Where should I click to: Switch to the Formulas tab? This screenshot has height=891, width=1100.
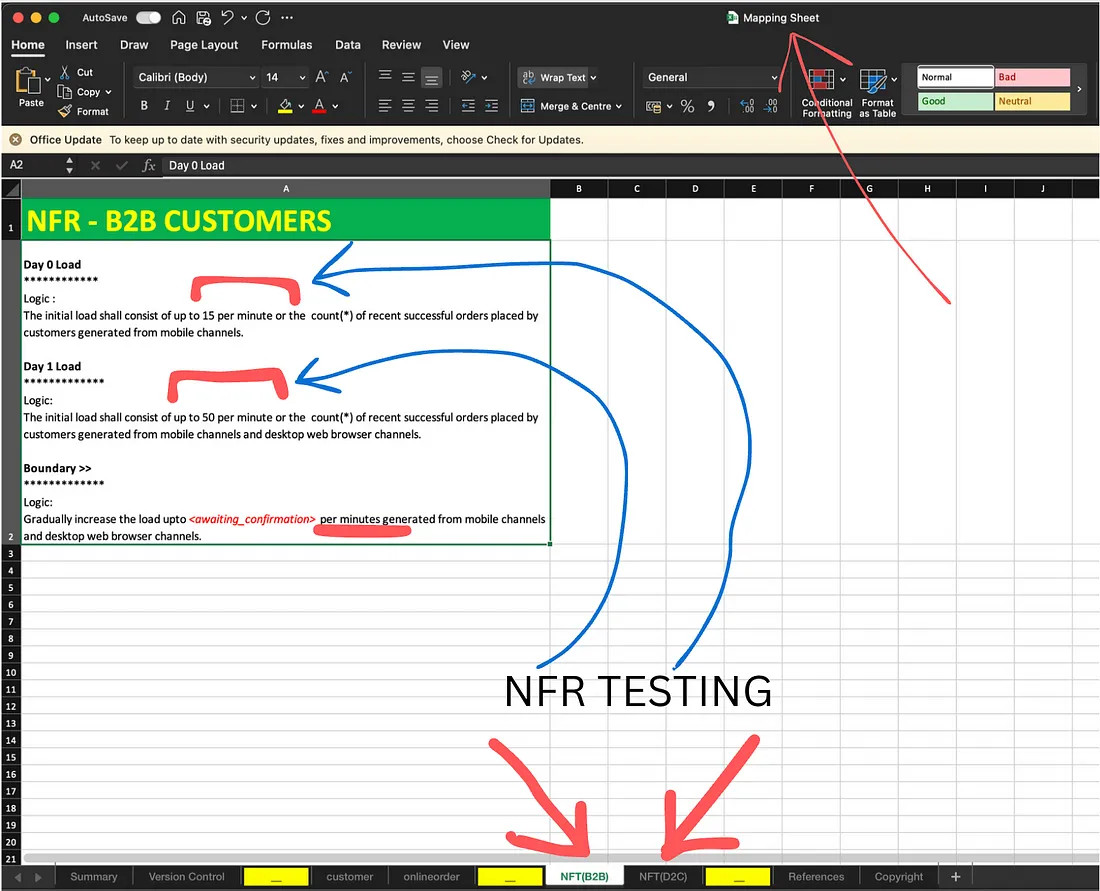pyautogui.click(x=287, y=45)
